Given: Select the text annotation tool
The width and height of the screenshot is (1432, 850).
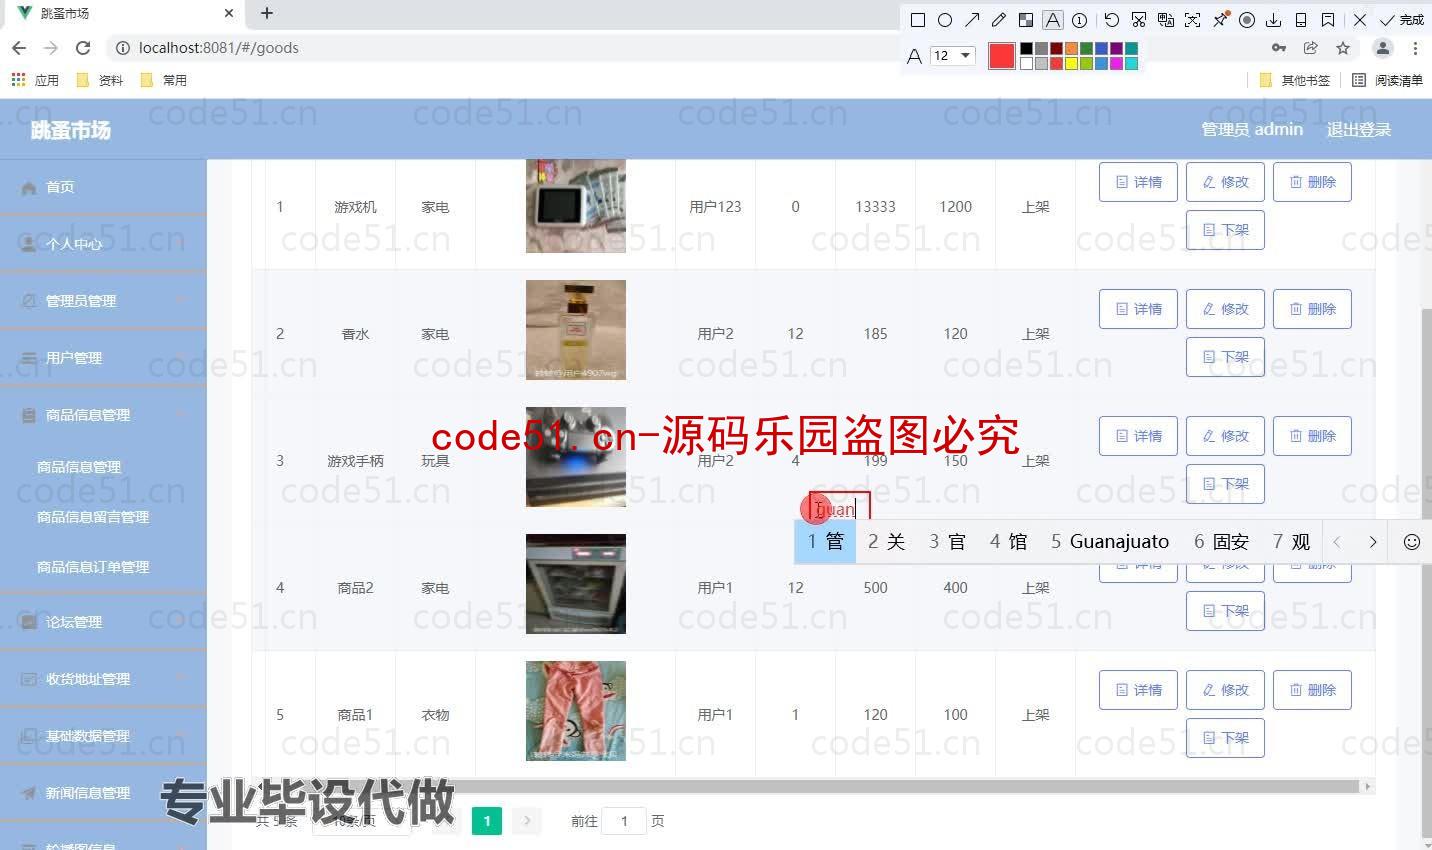Looking at the screenshot, I should coord(1053,20).
